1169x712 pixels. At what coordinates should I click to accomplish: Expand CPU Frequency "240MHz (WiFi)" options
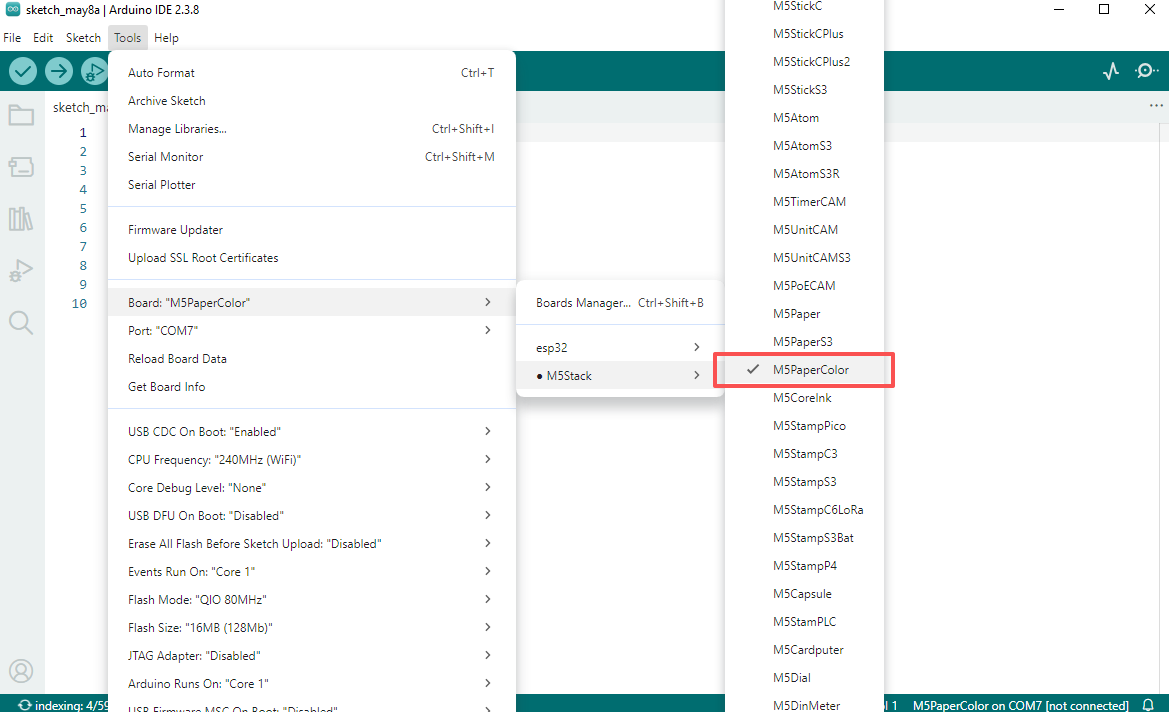pyautogui.click(x=312, y=459)
